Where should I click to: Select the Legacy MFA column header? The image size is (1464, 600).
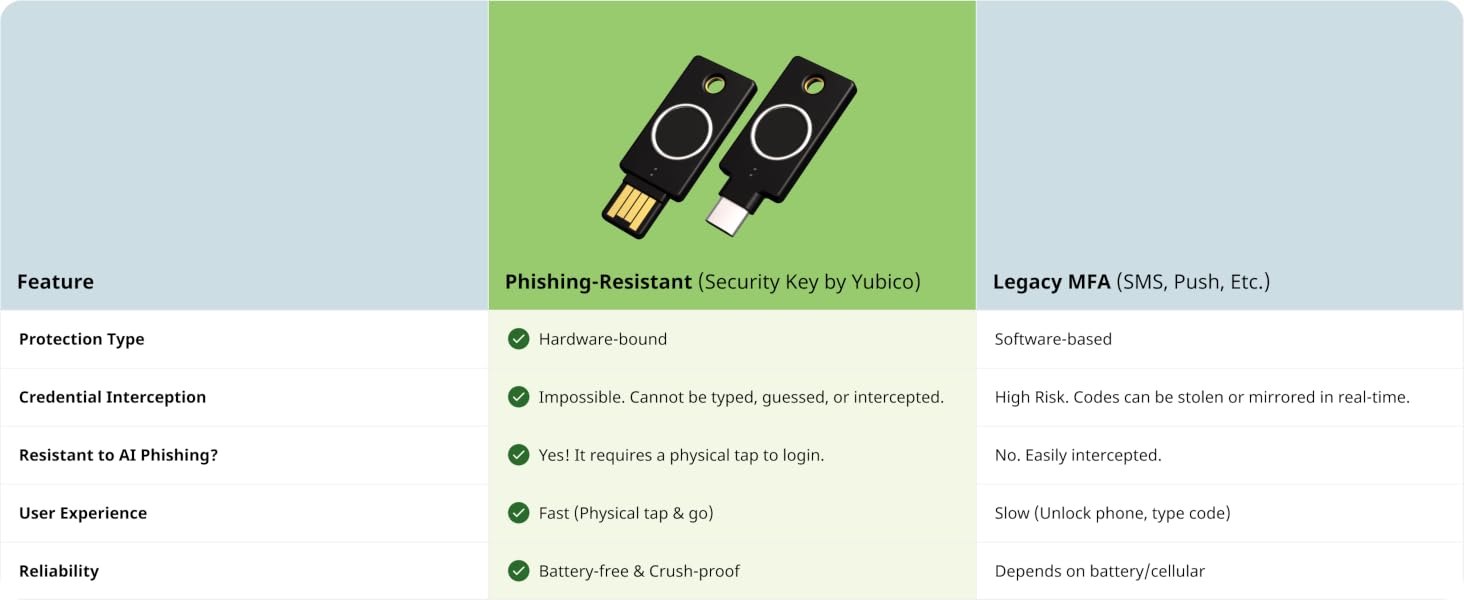1131,282
